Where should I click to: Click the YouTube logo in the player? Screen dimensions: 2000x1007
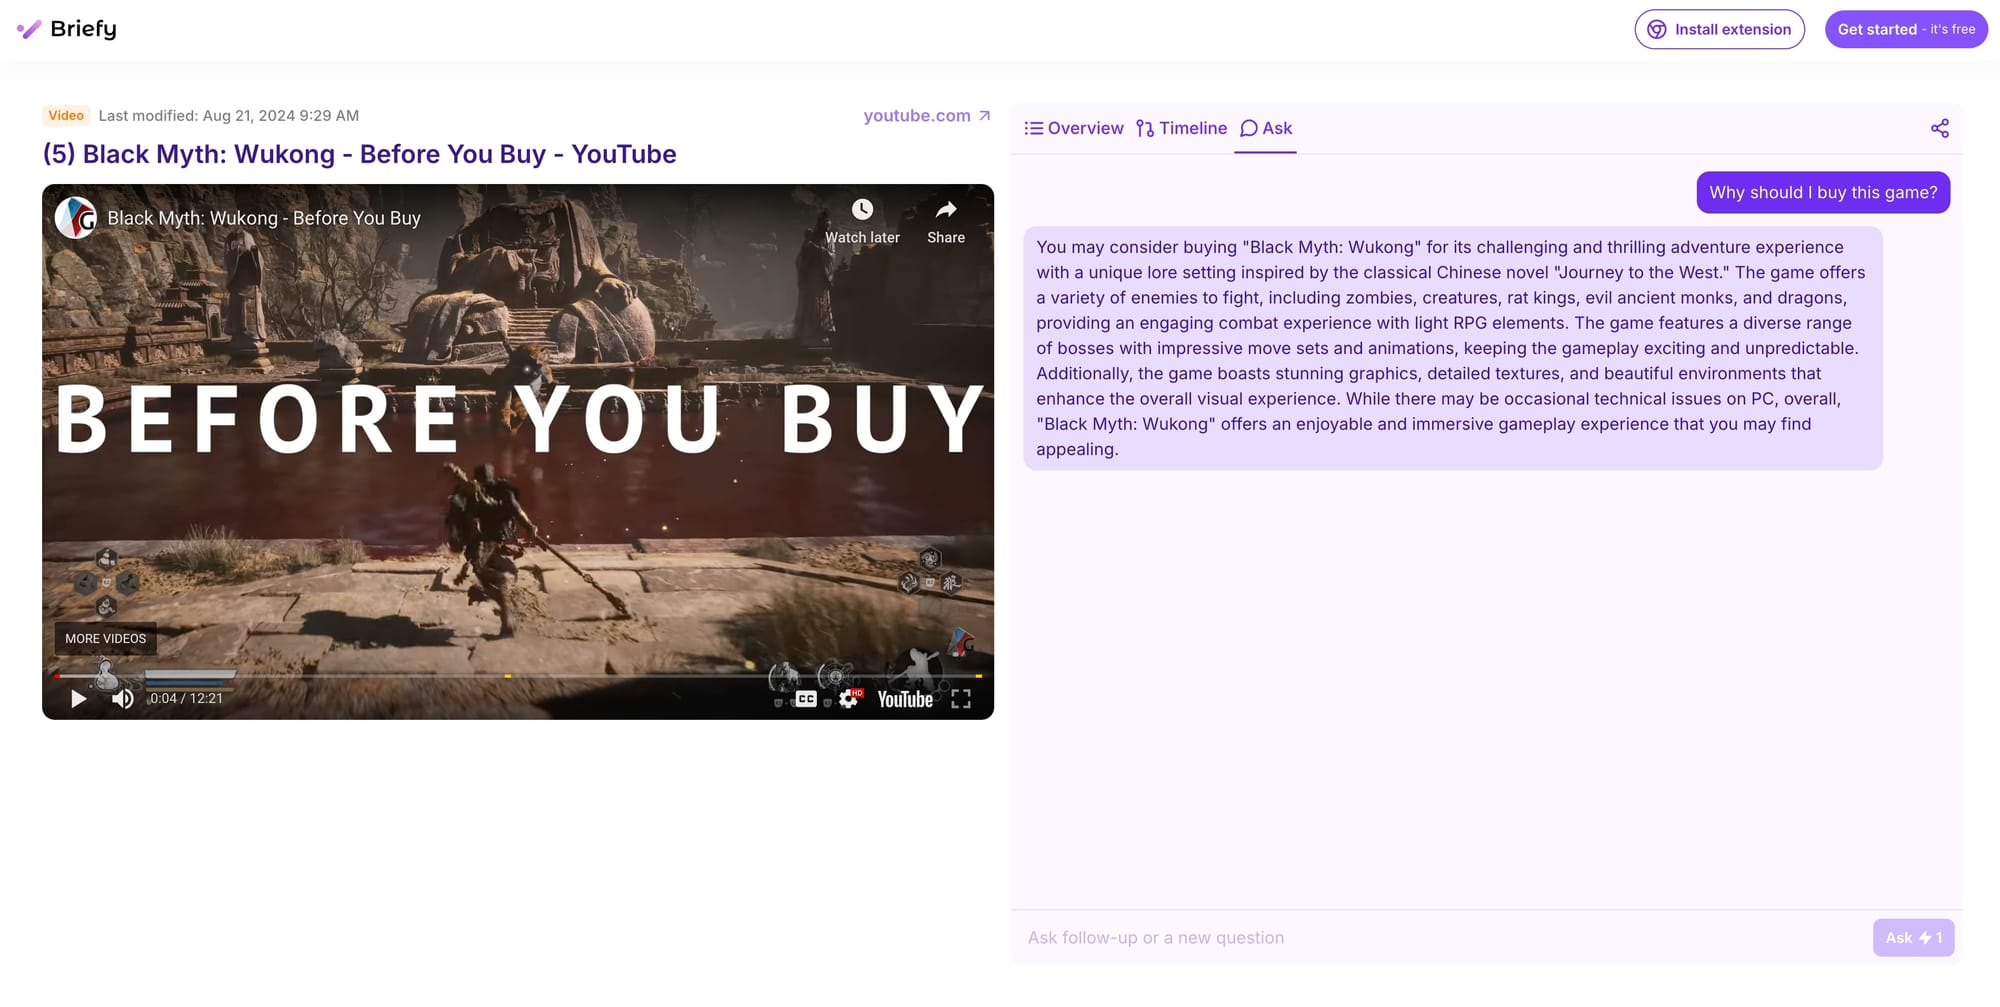[x=905, y=699]
